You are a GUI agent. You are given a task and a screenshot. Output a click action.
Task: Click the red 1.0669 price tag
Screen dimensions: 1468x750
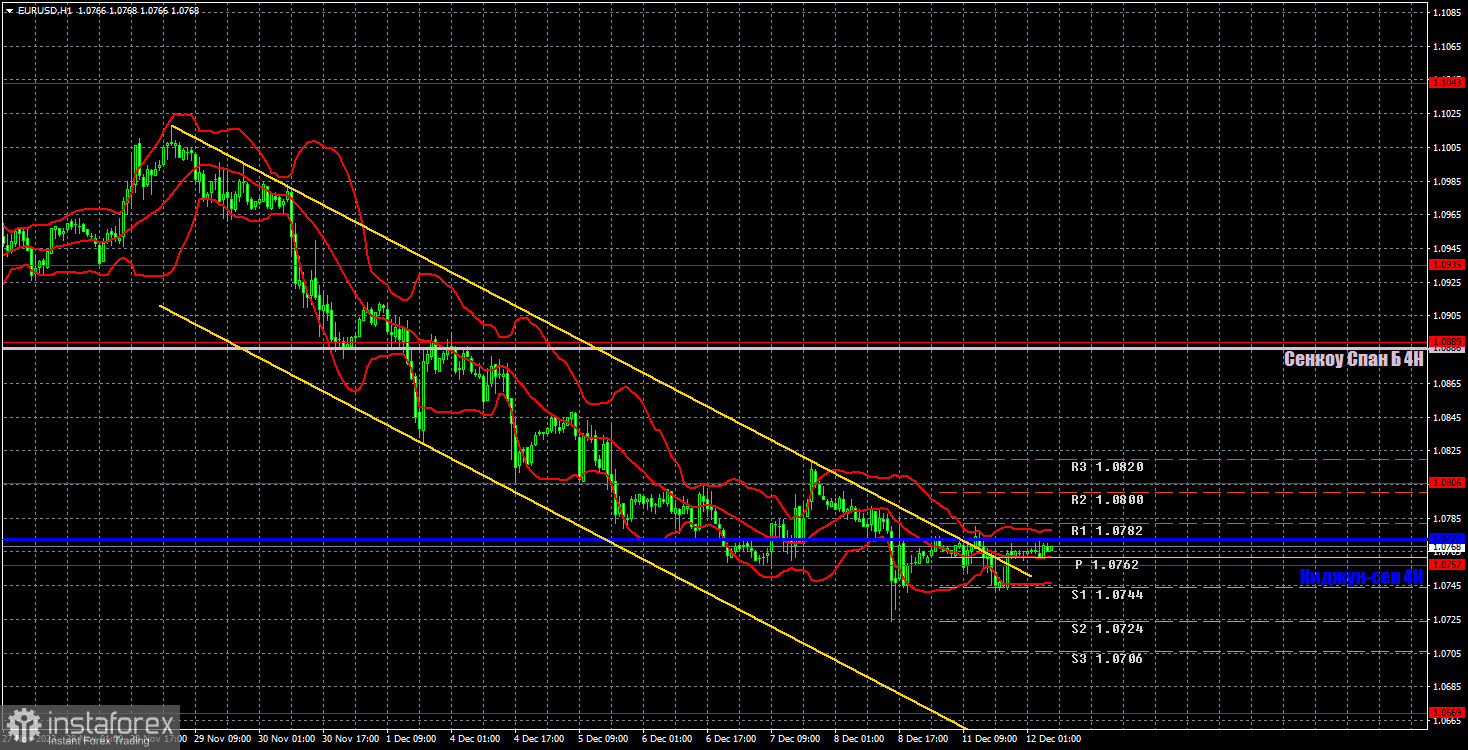[1447, 713]
